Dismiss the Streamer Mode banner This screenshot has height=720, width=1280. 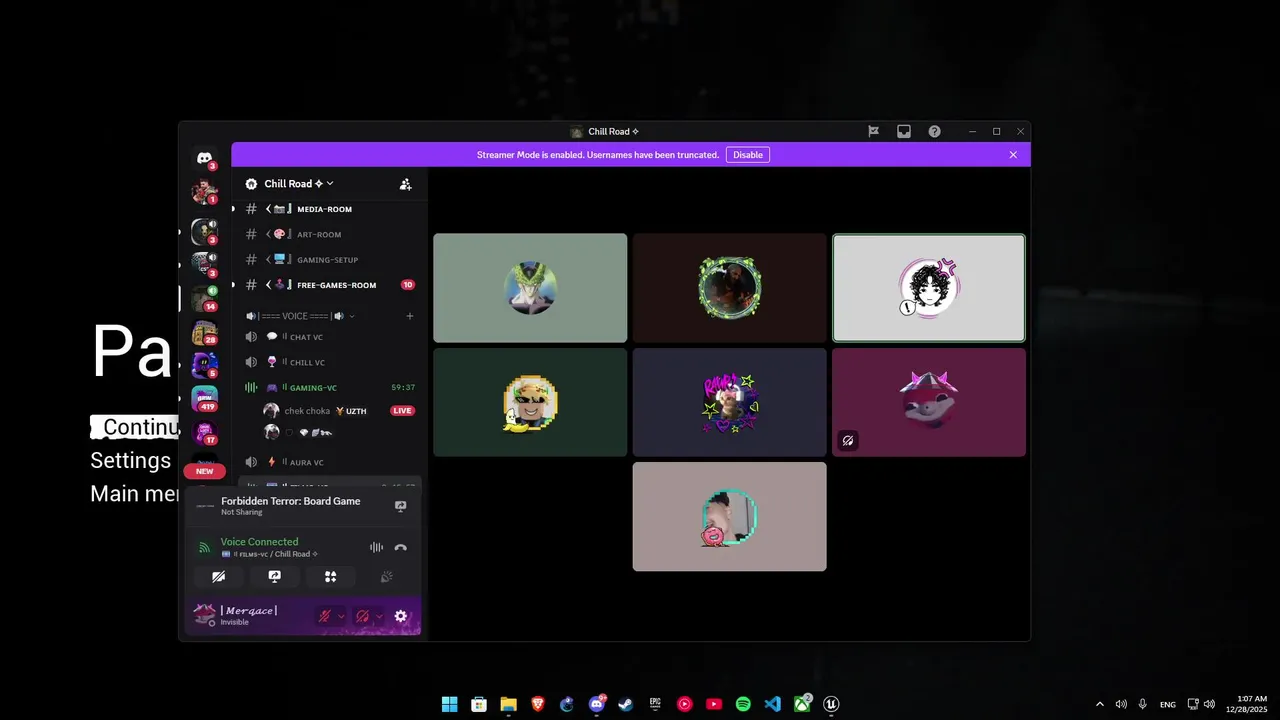coord(1013,155)
